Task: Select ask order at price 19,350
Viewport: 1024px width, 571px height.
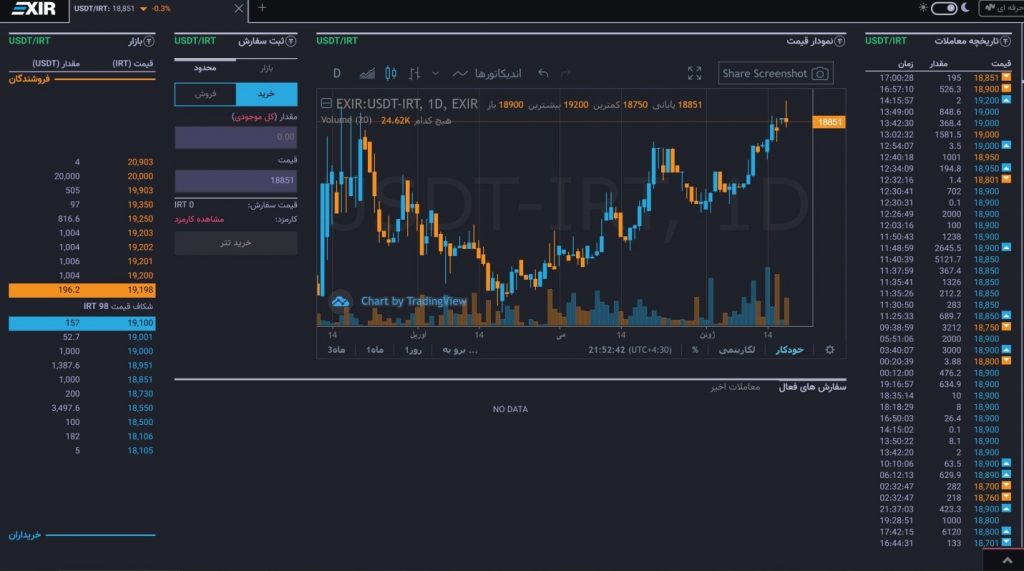Action: [82, 204]
